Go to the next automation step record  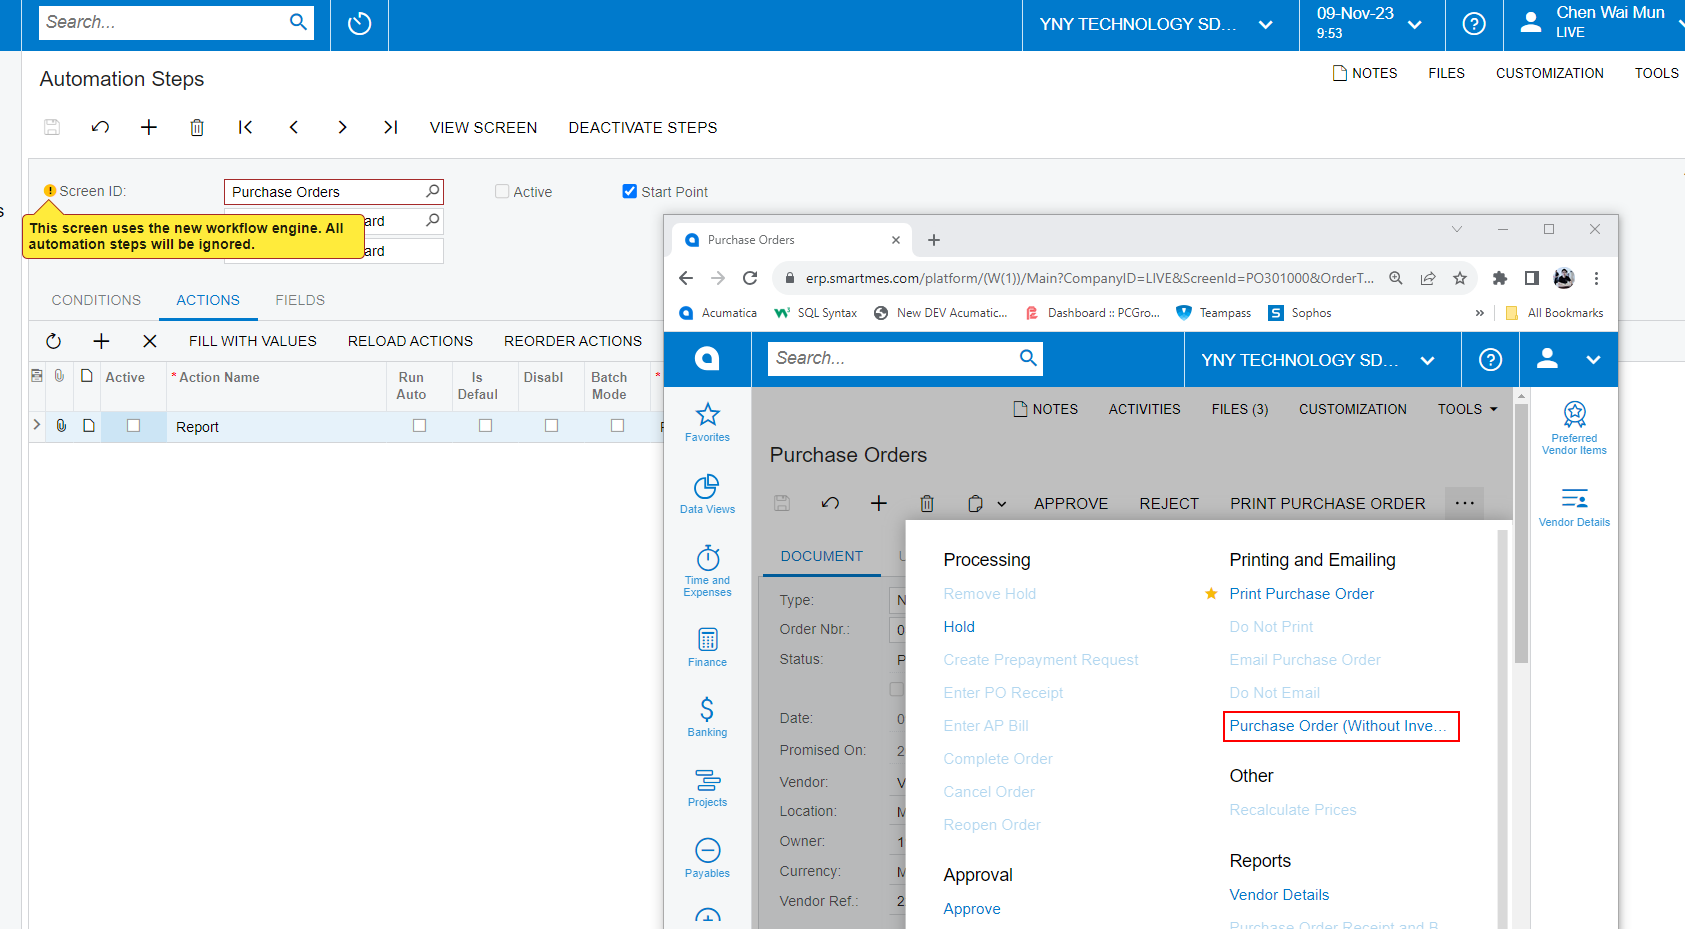[x=342, y=127]
